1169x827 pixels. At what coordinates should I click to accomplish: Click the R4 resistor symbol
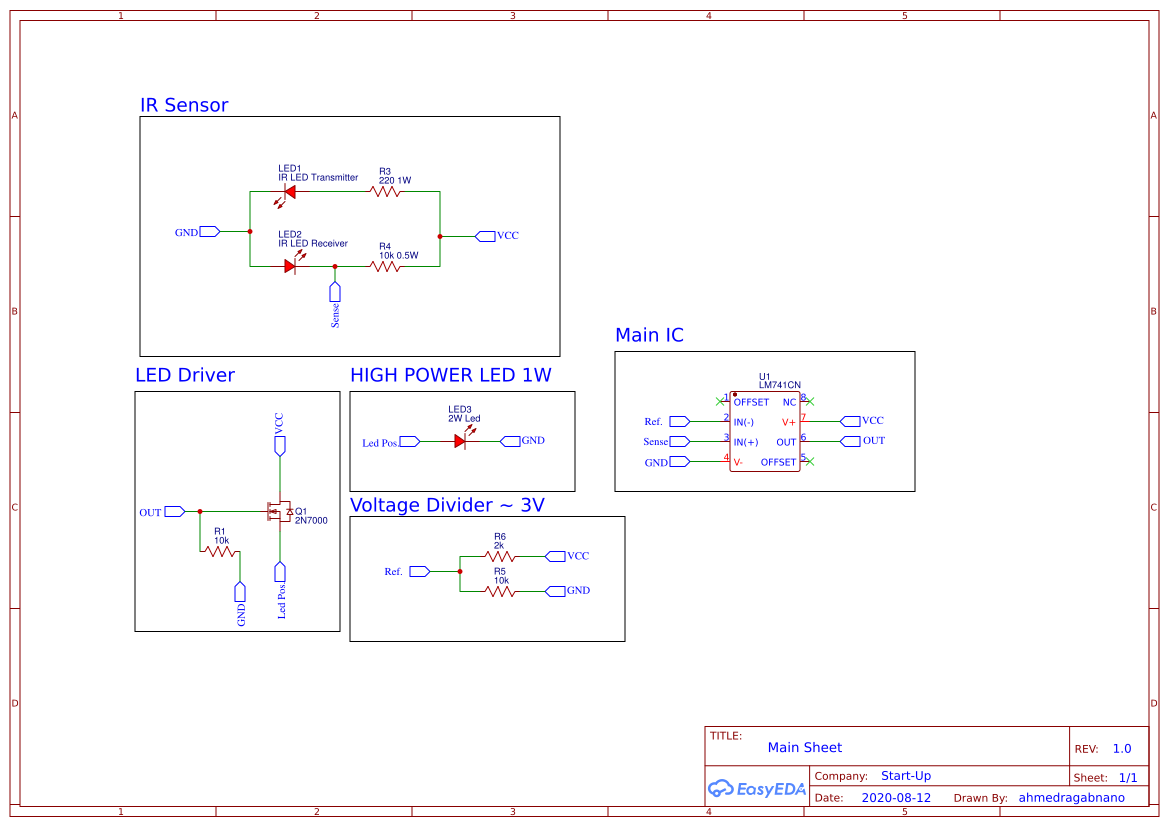(x=385, y=266)
